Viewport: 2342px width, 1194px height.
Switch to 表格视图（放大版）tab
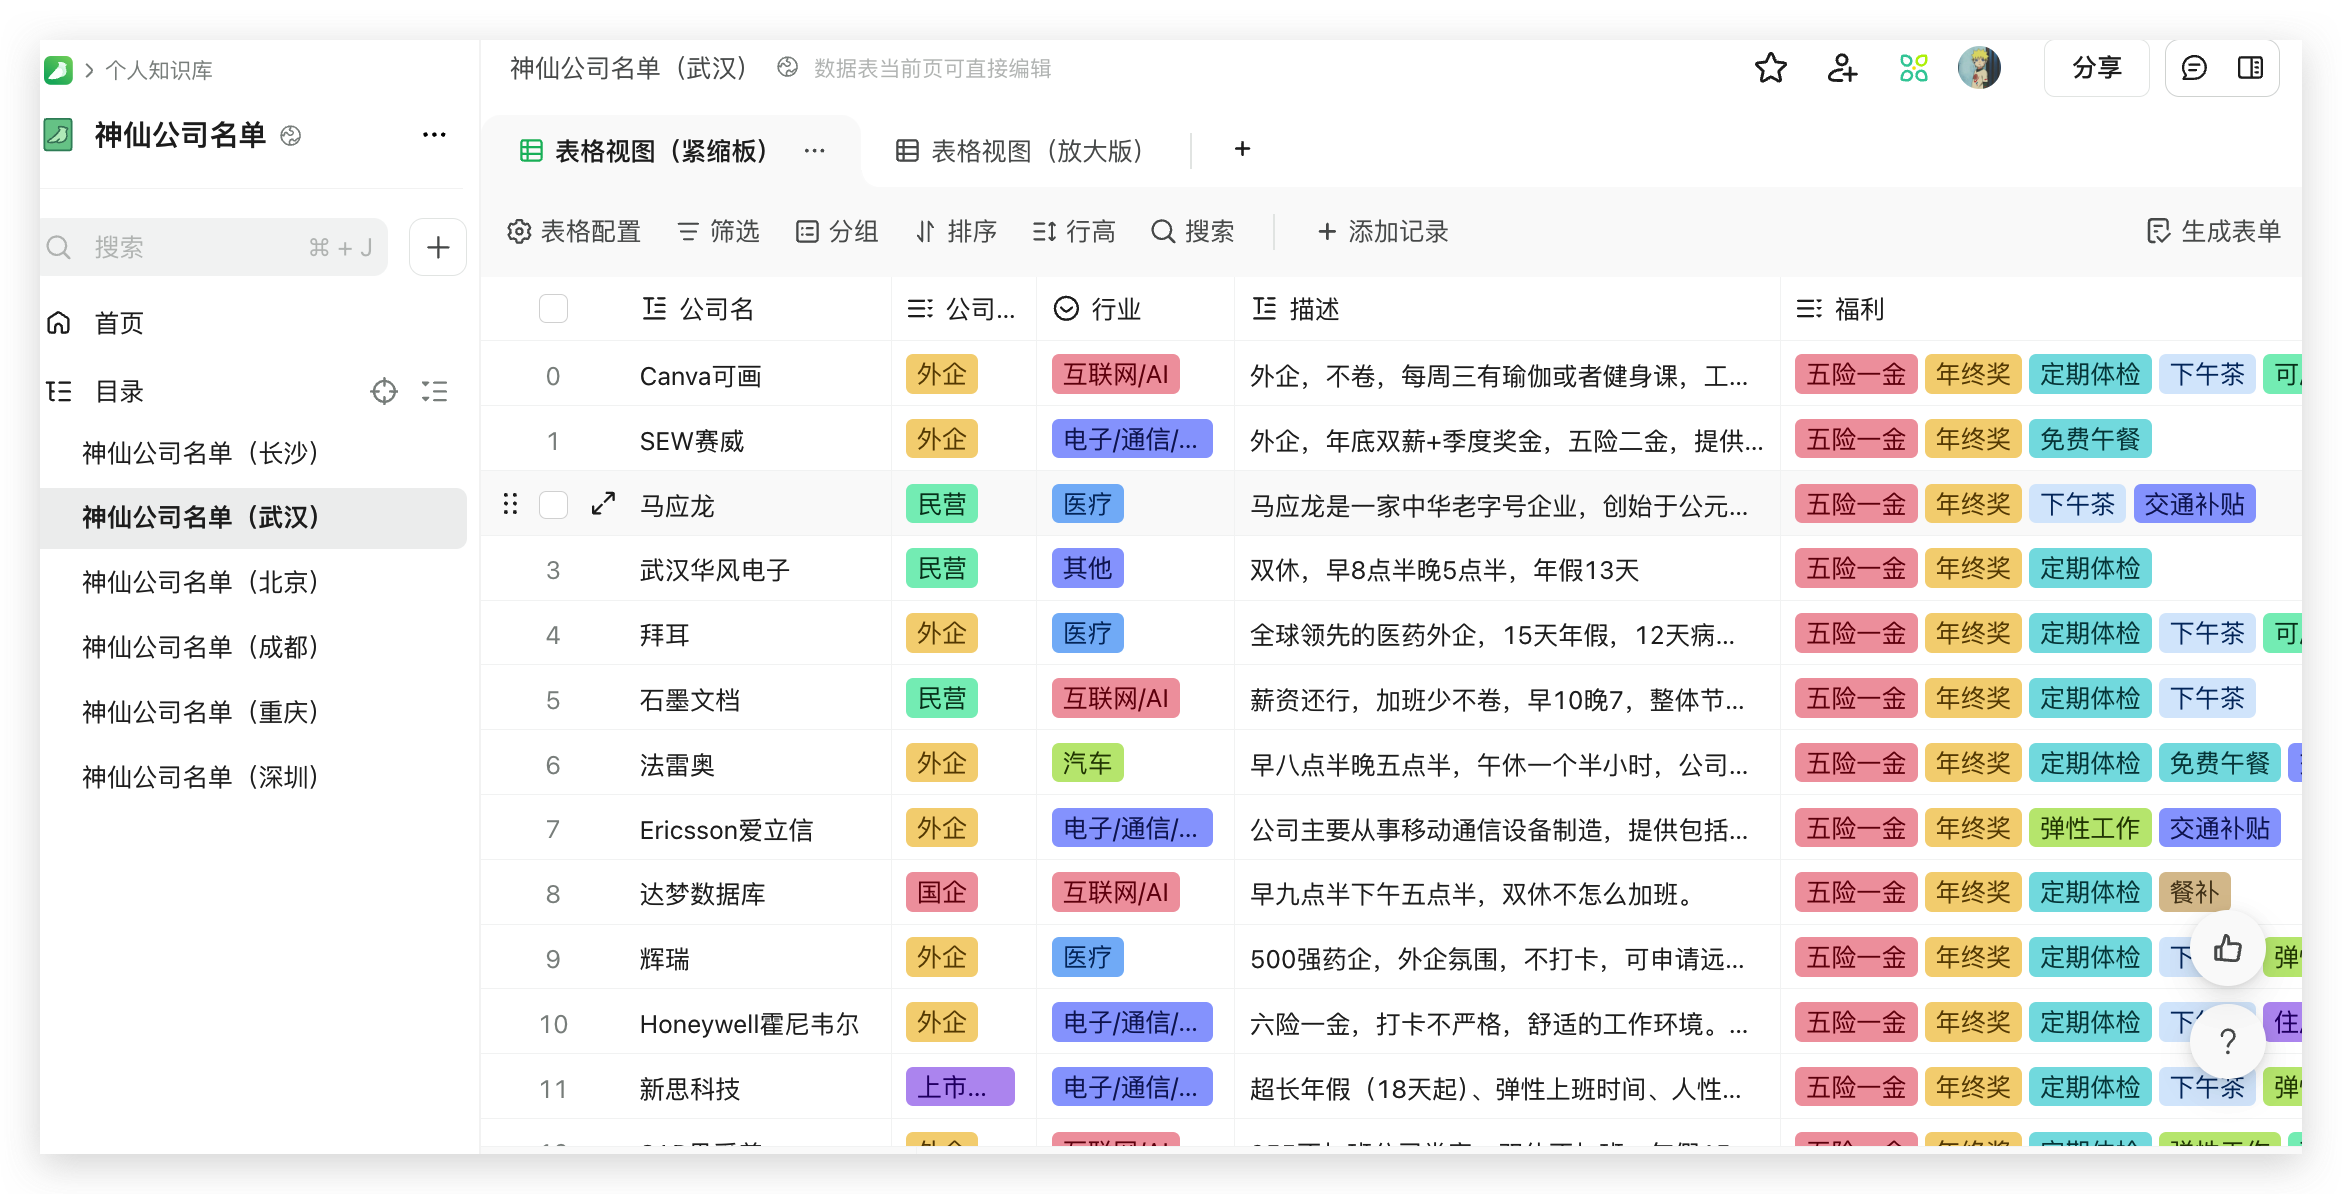[1020, 151]
